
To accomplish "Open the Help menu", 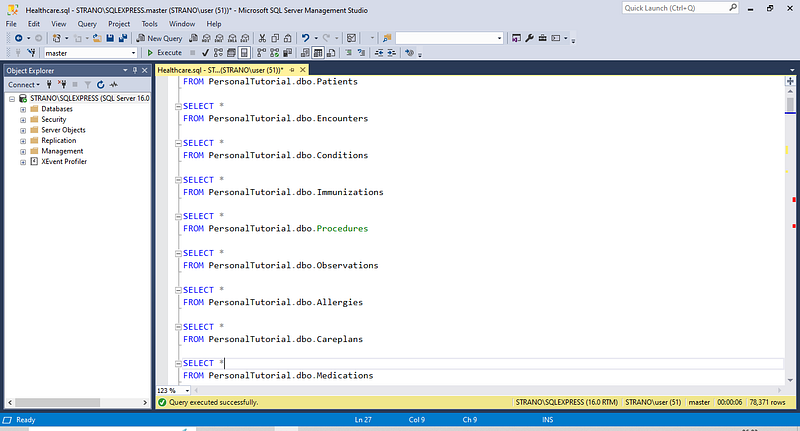I will pos(214,24).
